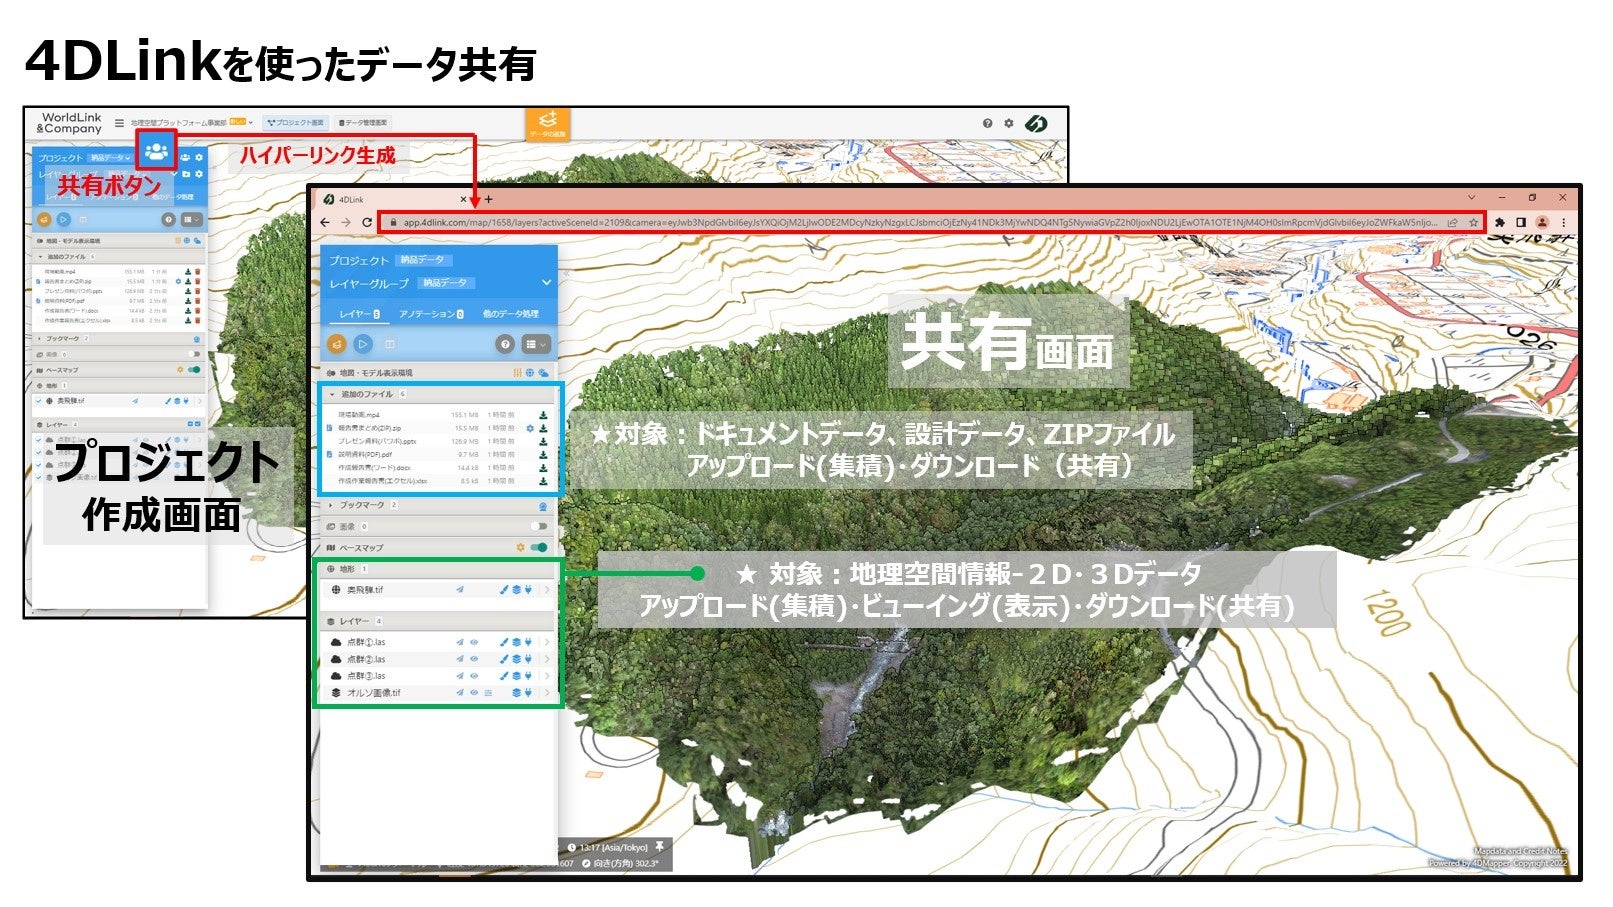
Task: Open style brush for 奥飛騨.tif
Action: click(x=504, y=590)
